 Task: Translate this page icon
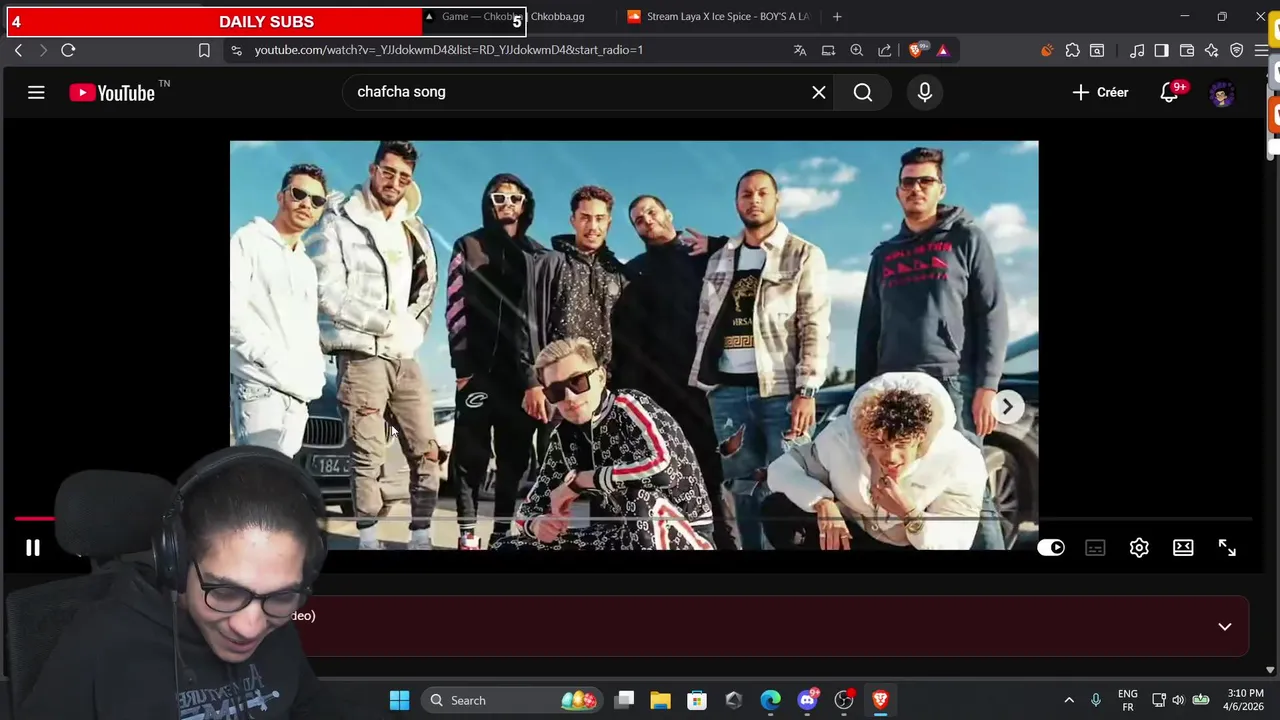pyautogui.click(x=800, y=50)
